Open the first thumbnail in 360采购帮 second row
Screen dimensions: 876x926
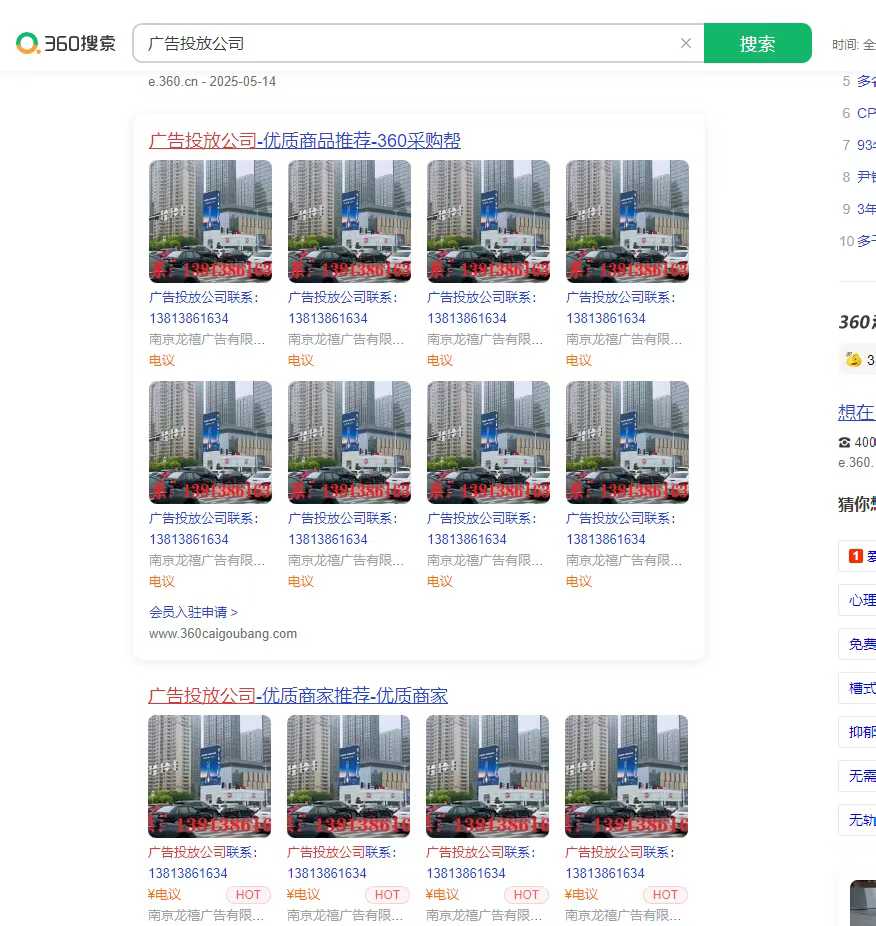[210, 442]
